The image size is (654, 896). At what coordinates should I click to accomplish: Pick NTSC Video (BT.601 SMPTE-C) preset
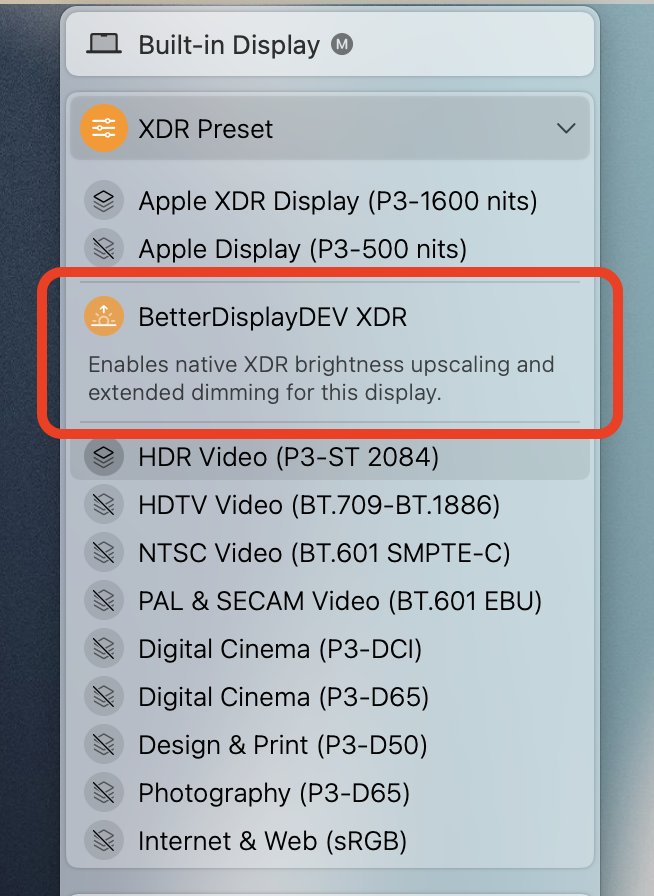(324, 553)
